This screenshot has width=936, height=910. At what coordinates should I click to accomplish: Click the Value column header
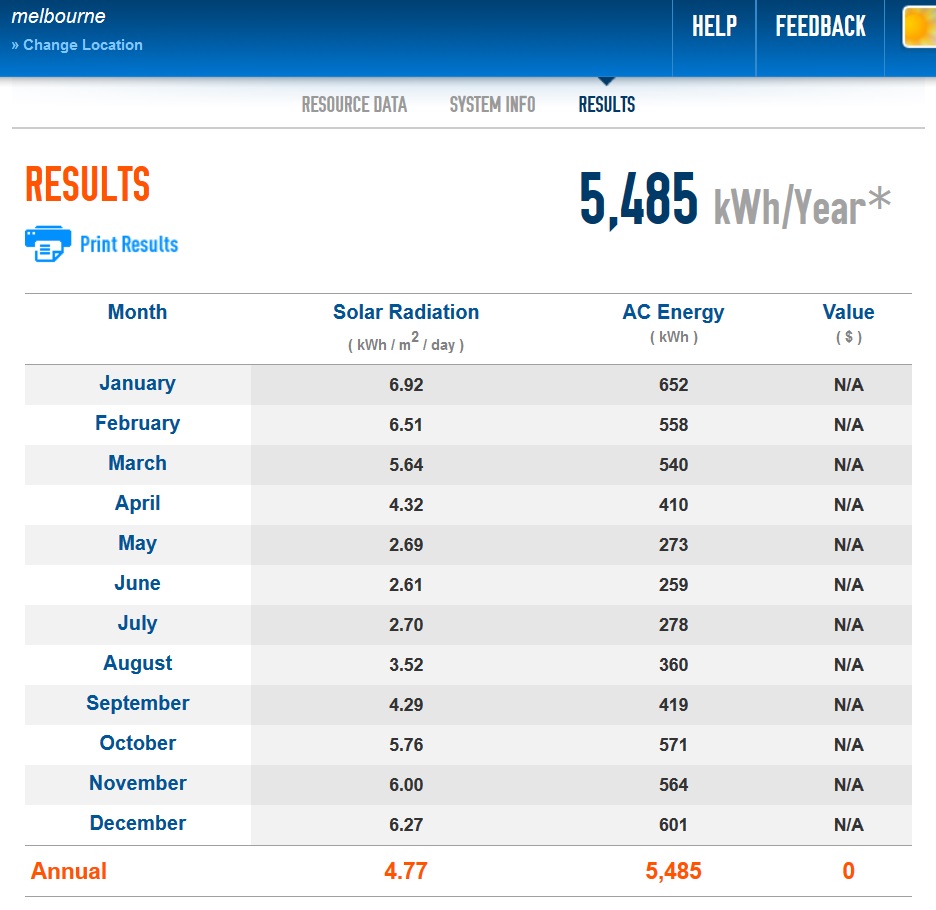[x=848, y=312]
